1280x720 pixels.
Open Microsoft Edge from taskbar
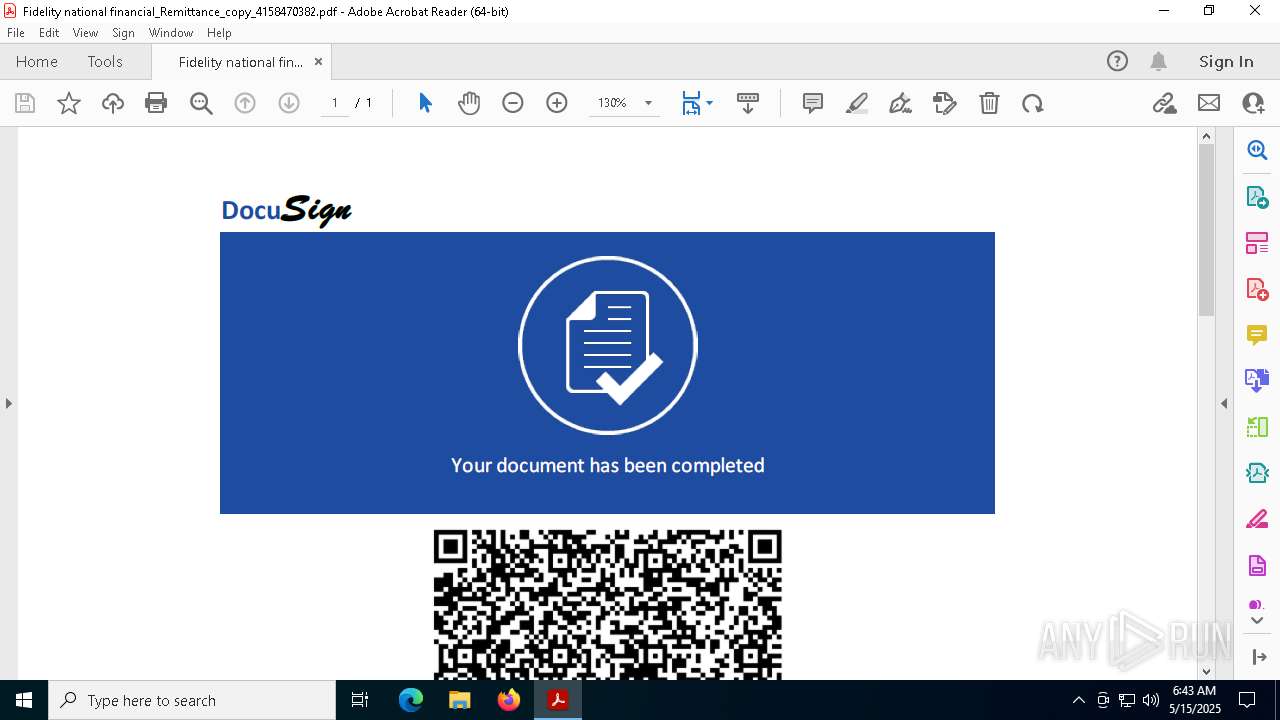(x=411, y=700)
